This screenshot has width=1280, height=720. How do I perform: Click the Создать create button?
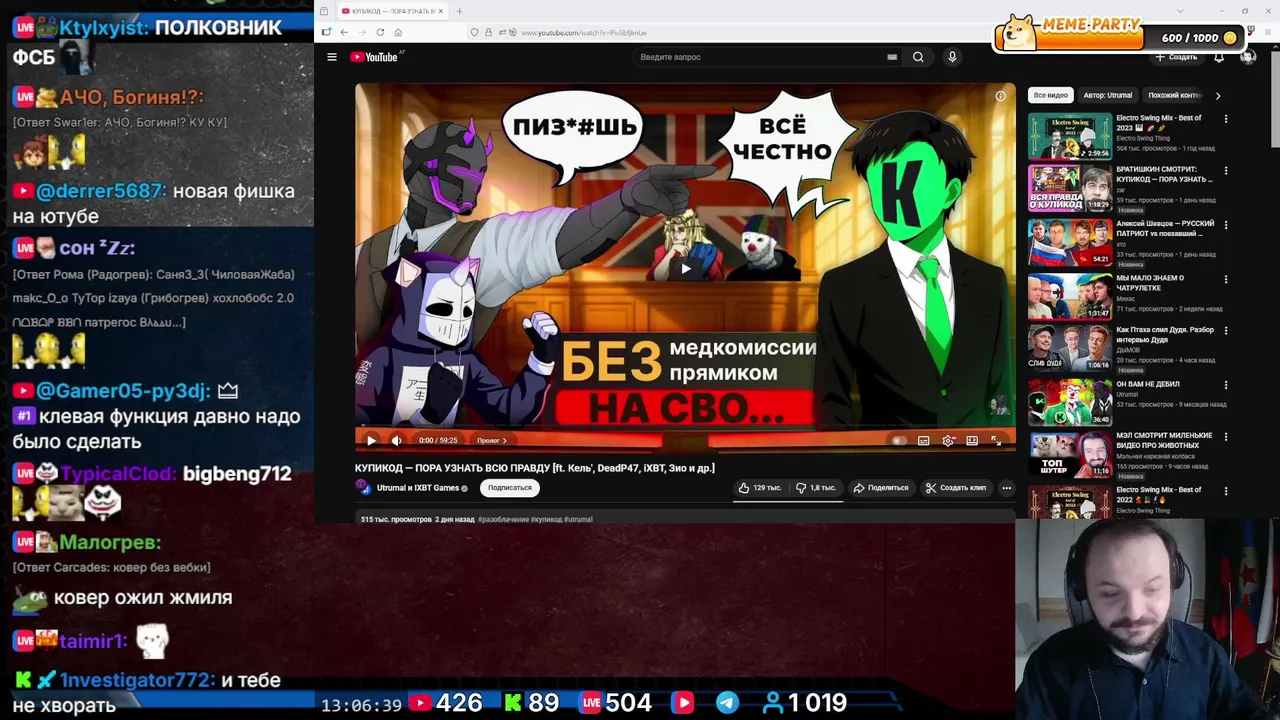click(1176, 57)
